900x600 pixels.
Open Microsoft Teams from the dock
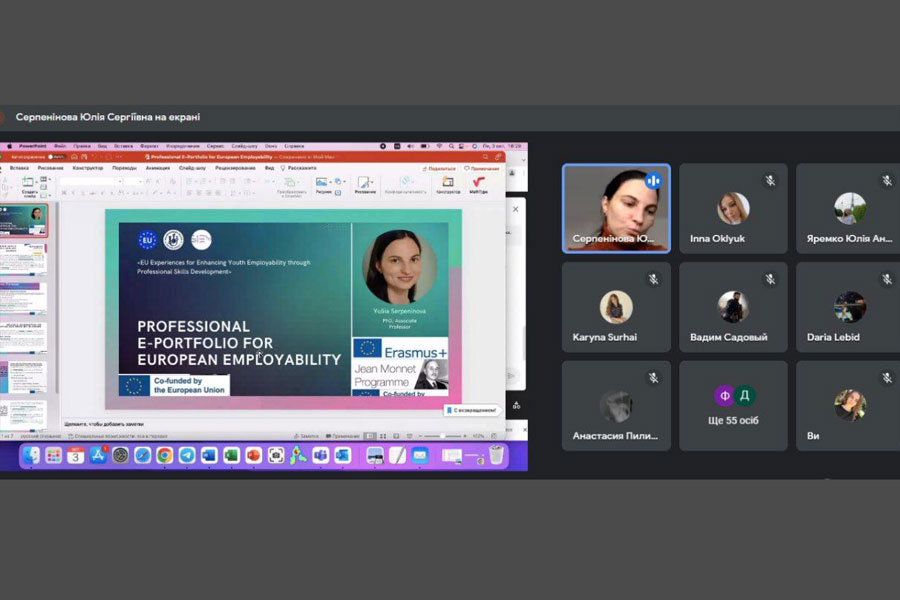click(x=320, y=455)
